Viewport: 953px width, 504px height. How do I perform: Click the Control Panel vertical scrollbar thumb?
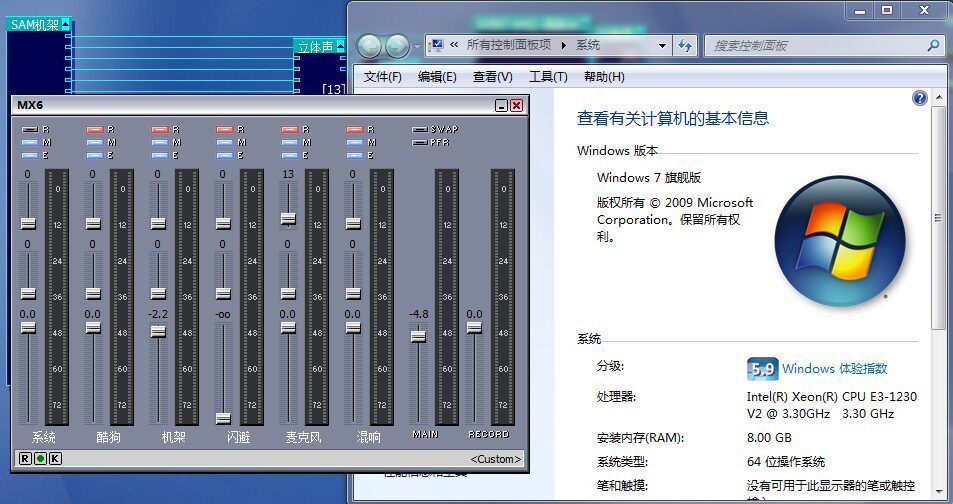point(938,217)
